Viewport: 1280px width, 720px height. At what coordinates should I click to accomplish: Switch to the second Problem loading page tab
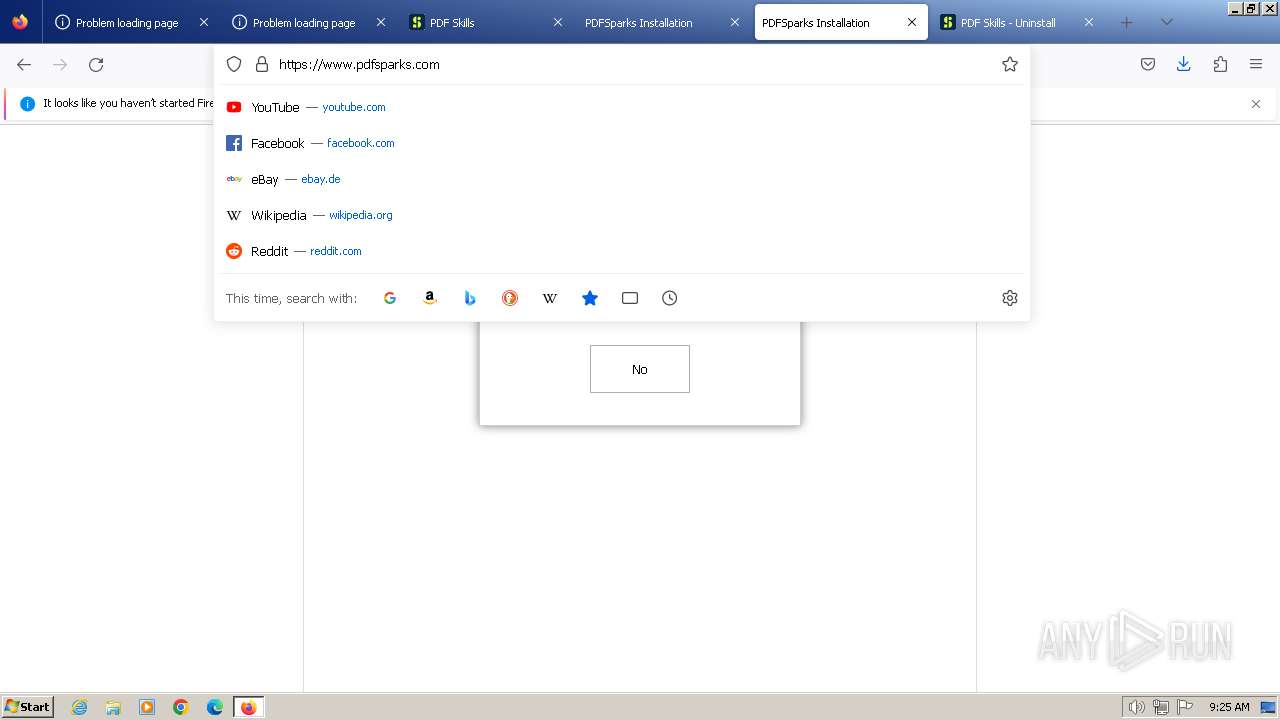coord(309,22)
